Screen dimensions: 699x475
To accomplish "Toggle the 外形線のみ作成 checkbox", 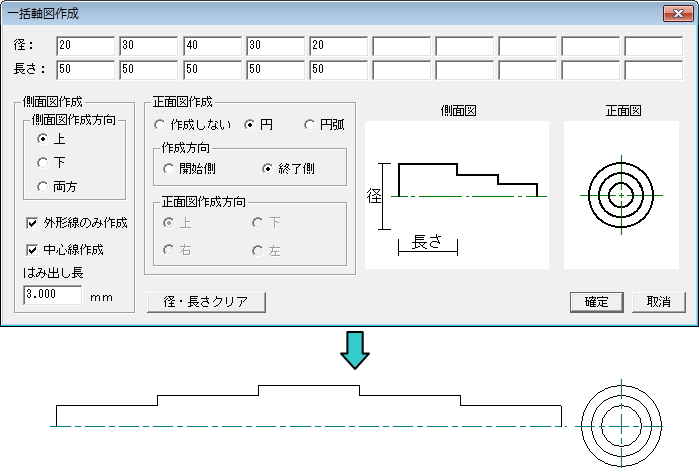I will point(33,222).
